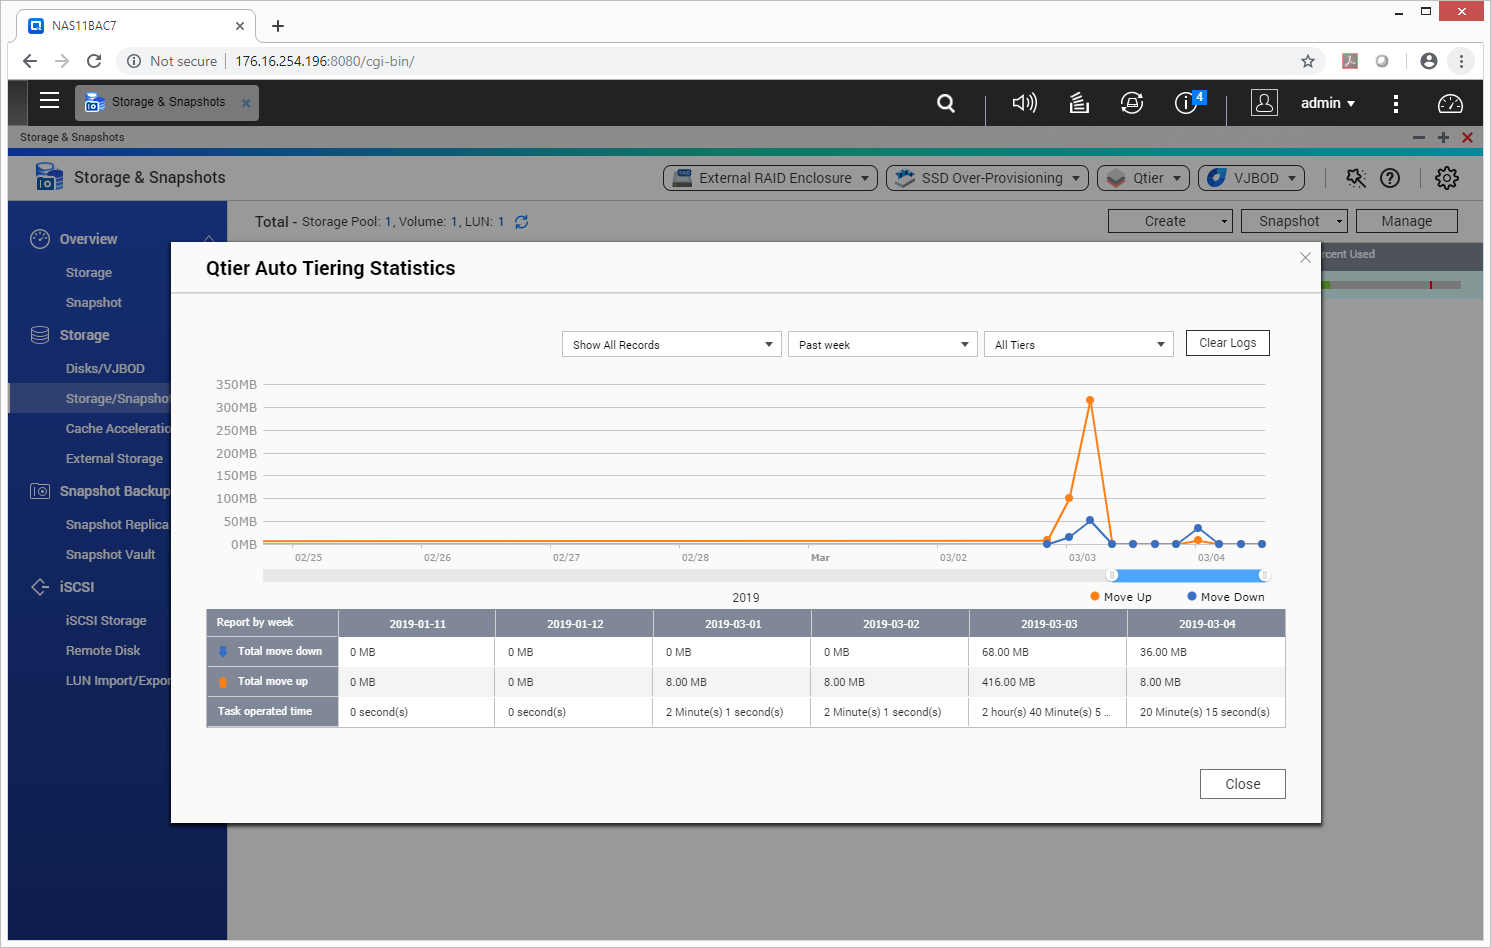The width and height of the screenshot is (1491, 948).
Task: Open background tasks stack icon
Action: click(x=1079, y=103)
